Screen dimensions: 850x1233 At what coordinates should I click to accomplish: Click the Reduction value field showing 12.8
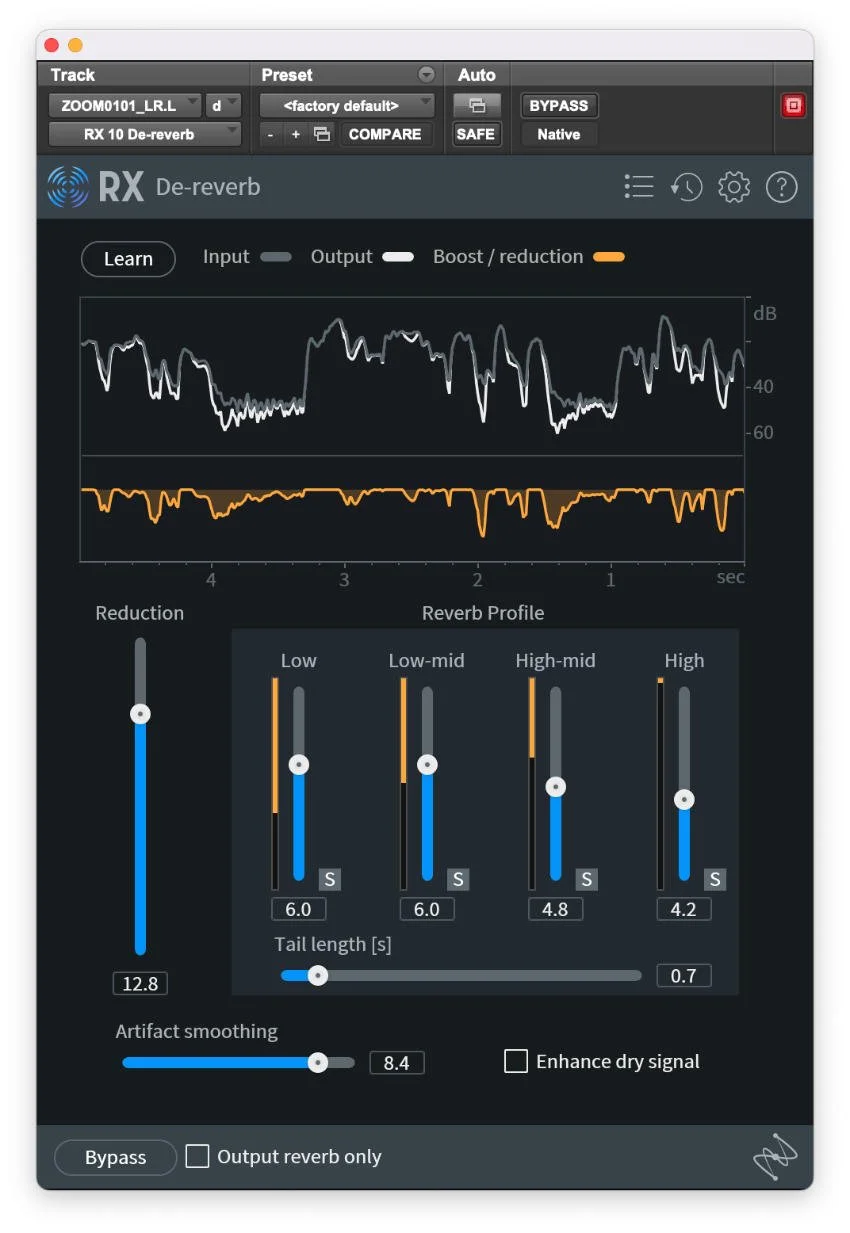click(x=139, y=983)
